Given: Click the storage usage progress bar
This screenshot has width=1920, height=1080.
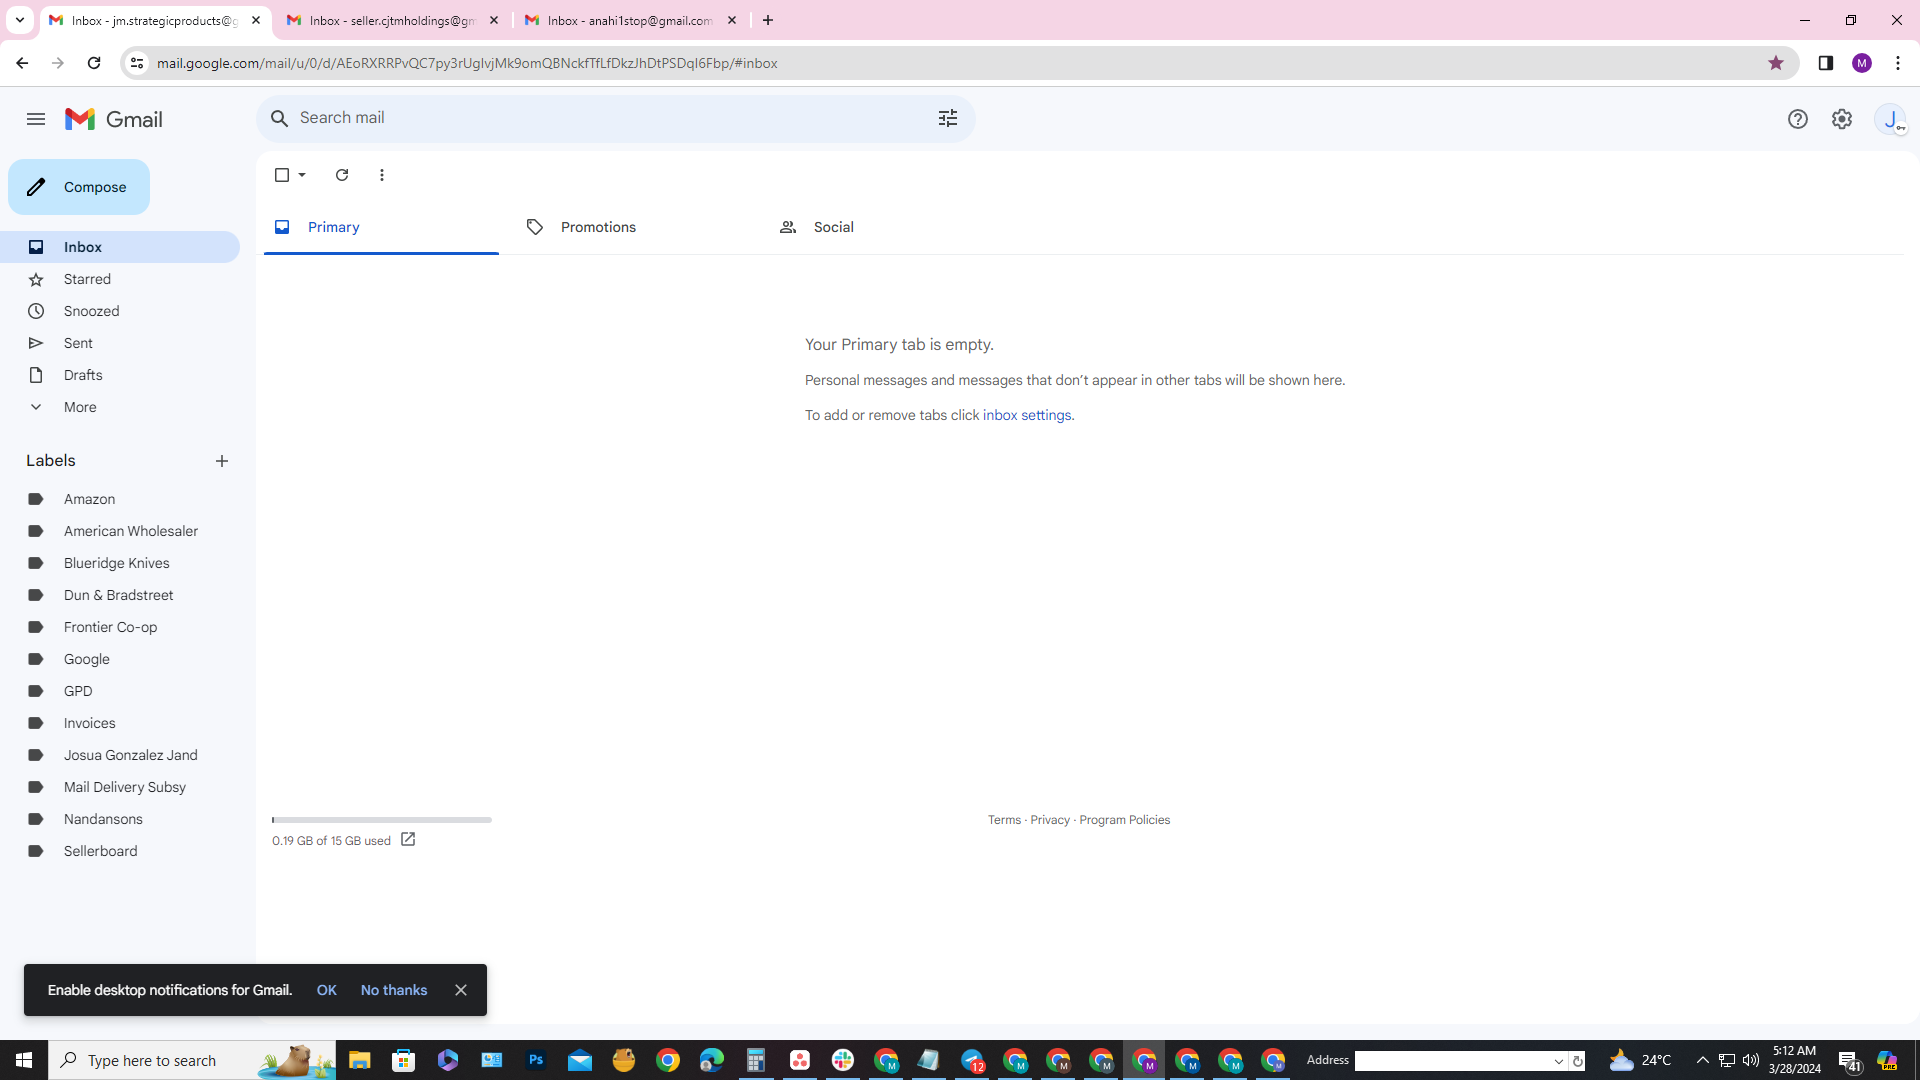Looking at the screenshot, I should pyautogui.click(x=382, y=820).
